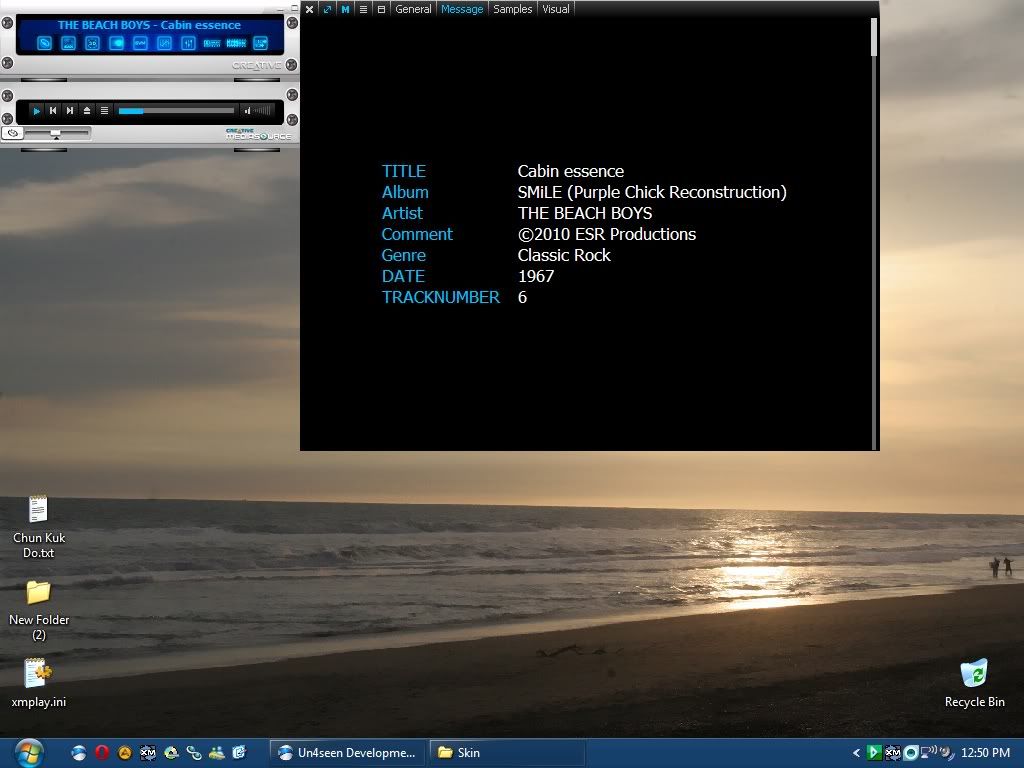Click the date value 1967
The height and width of the screenshot is (768, 1024).
tap(536, 276)
